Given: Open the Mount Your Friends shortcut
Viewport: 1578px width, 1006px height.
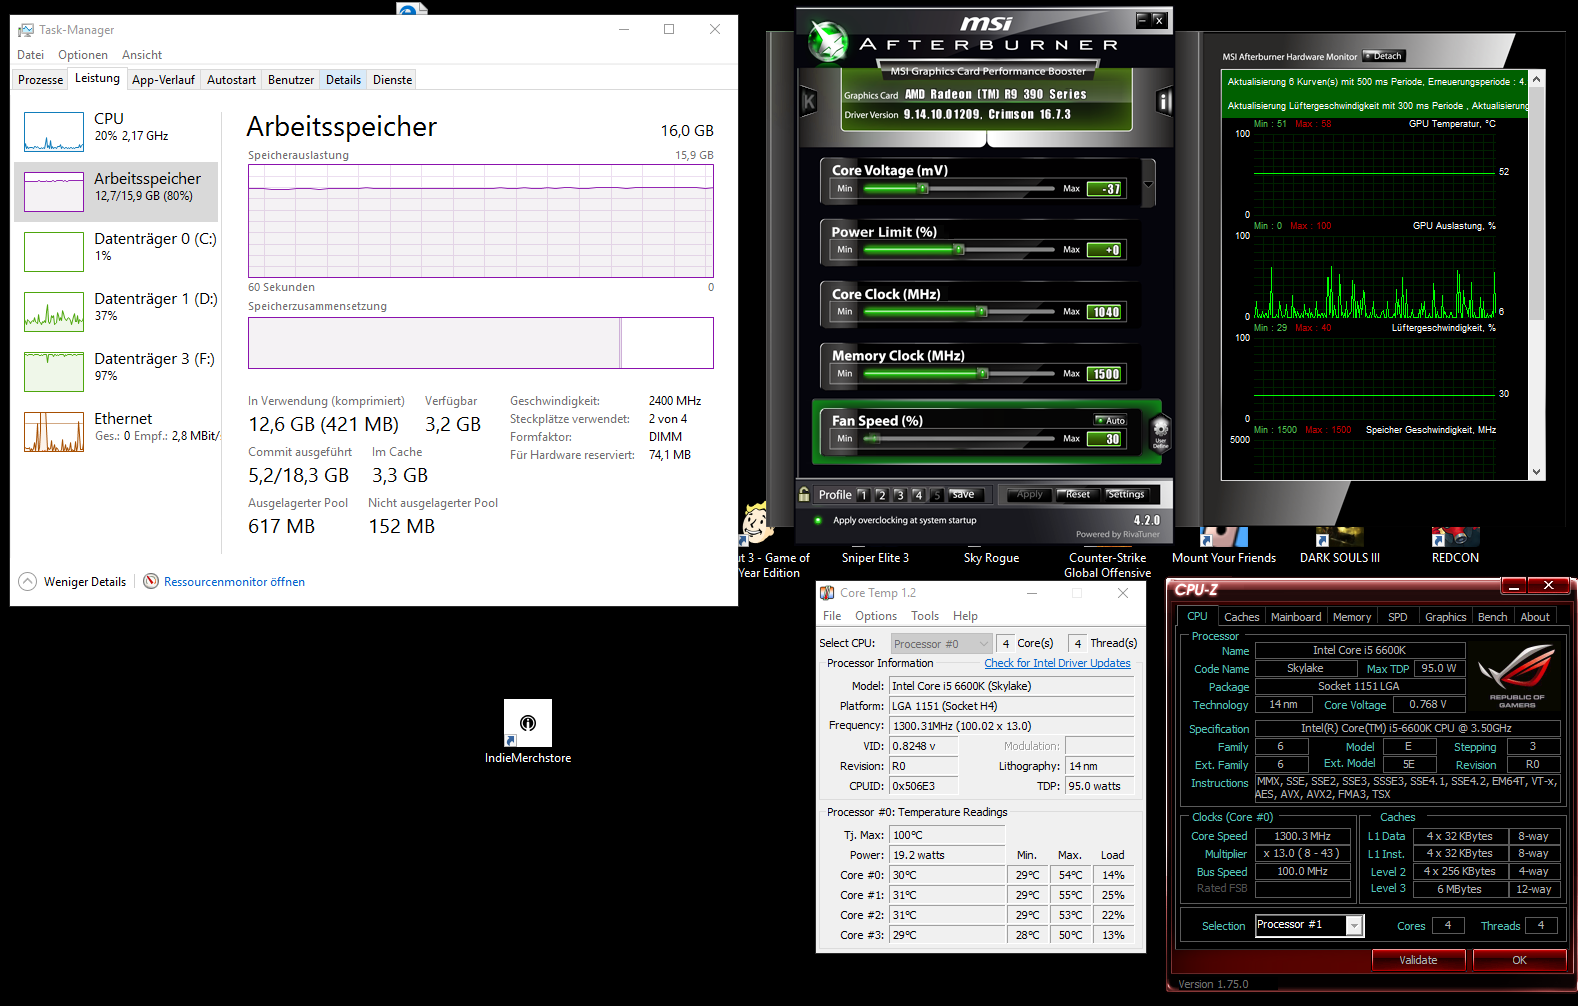Looking at the screenshot, I should [1224, 546].
